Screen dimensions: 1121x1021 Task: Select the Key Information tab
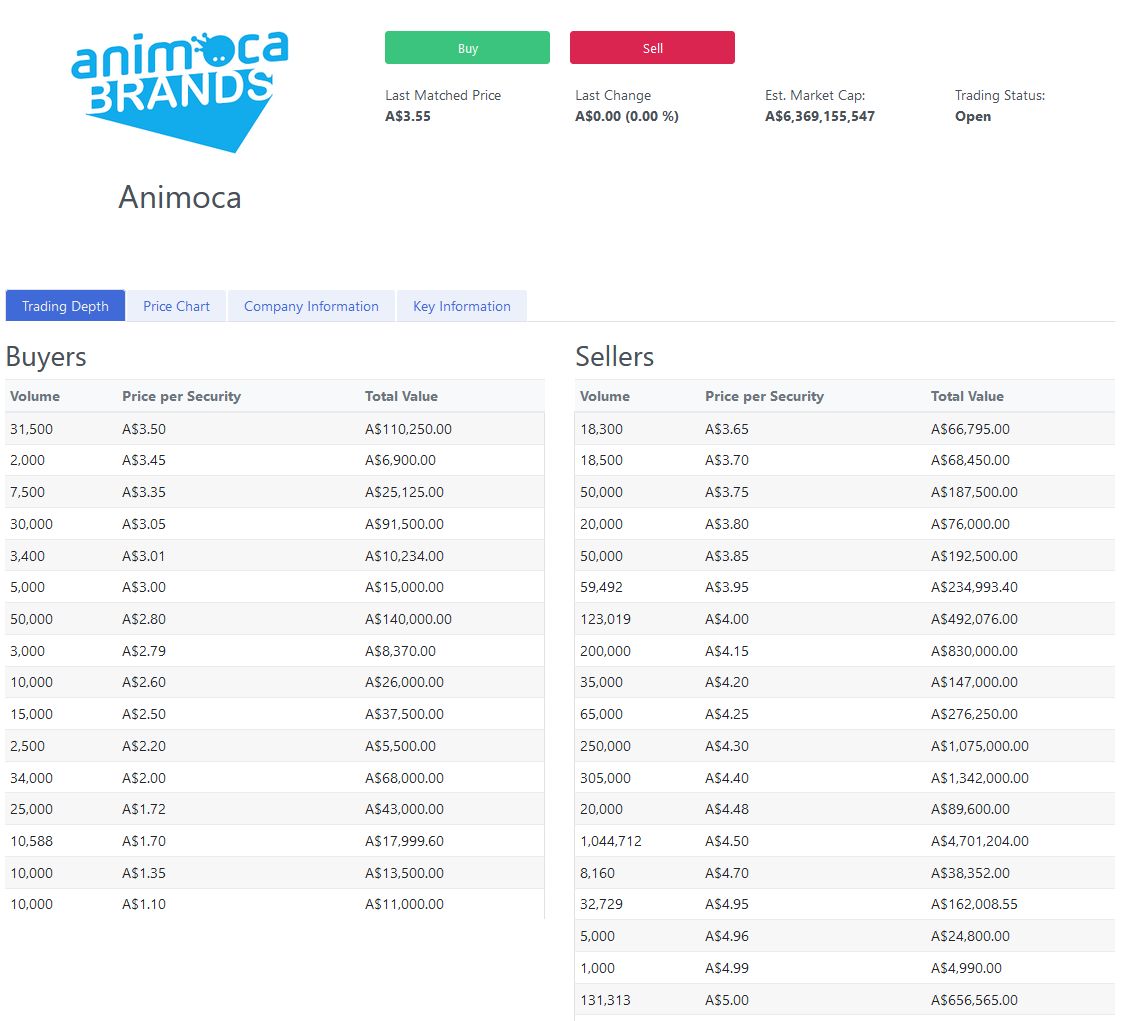[x=462, y=306]
